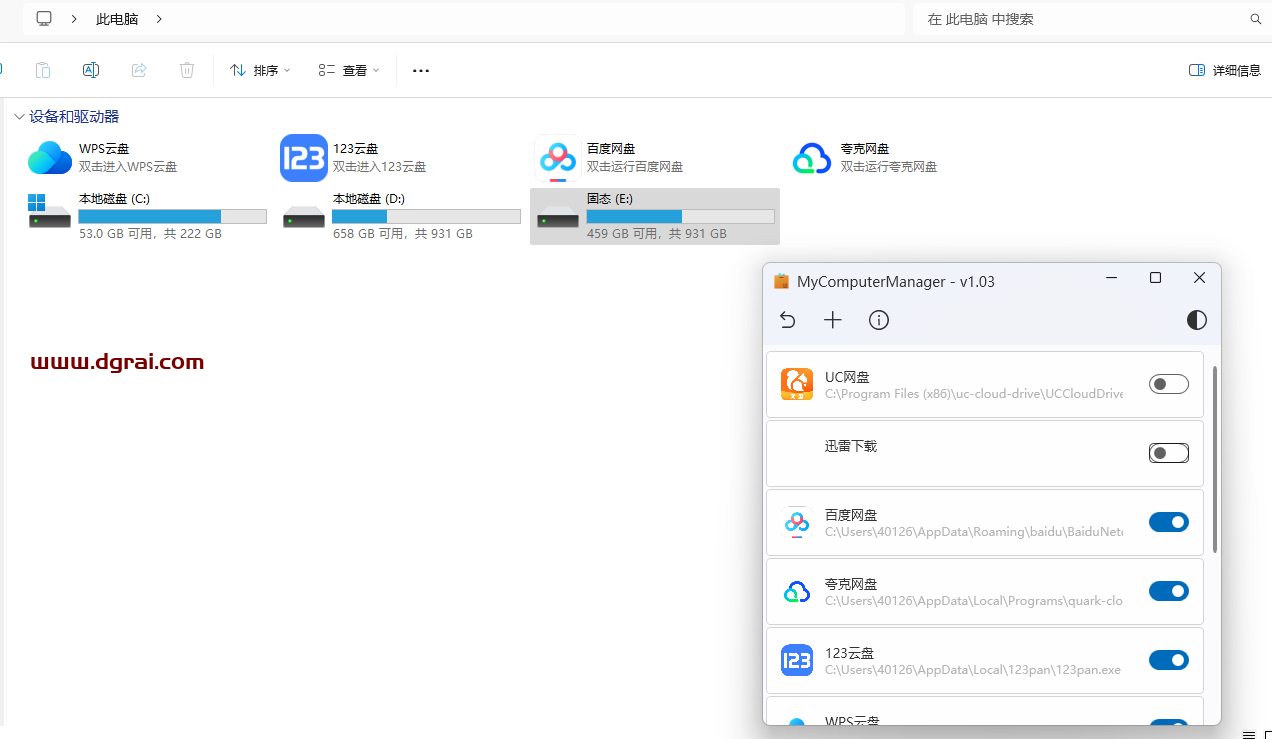
Task: Click the 百度网盘 path text in manager
Action: 974,532
